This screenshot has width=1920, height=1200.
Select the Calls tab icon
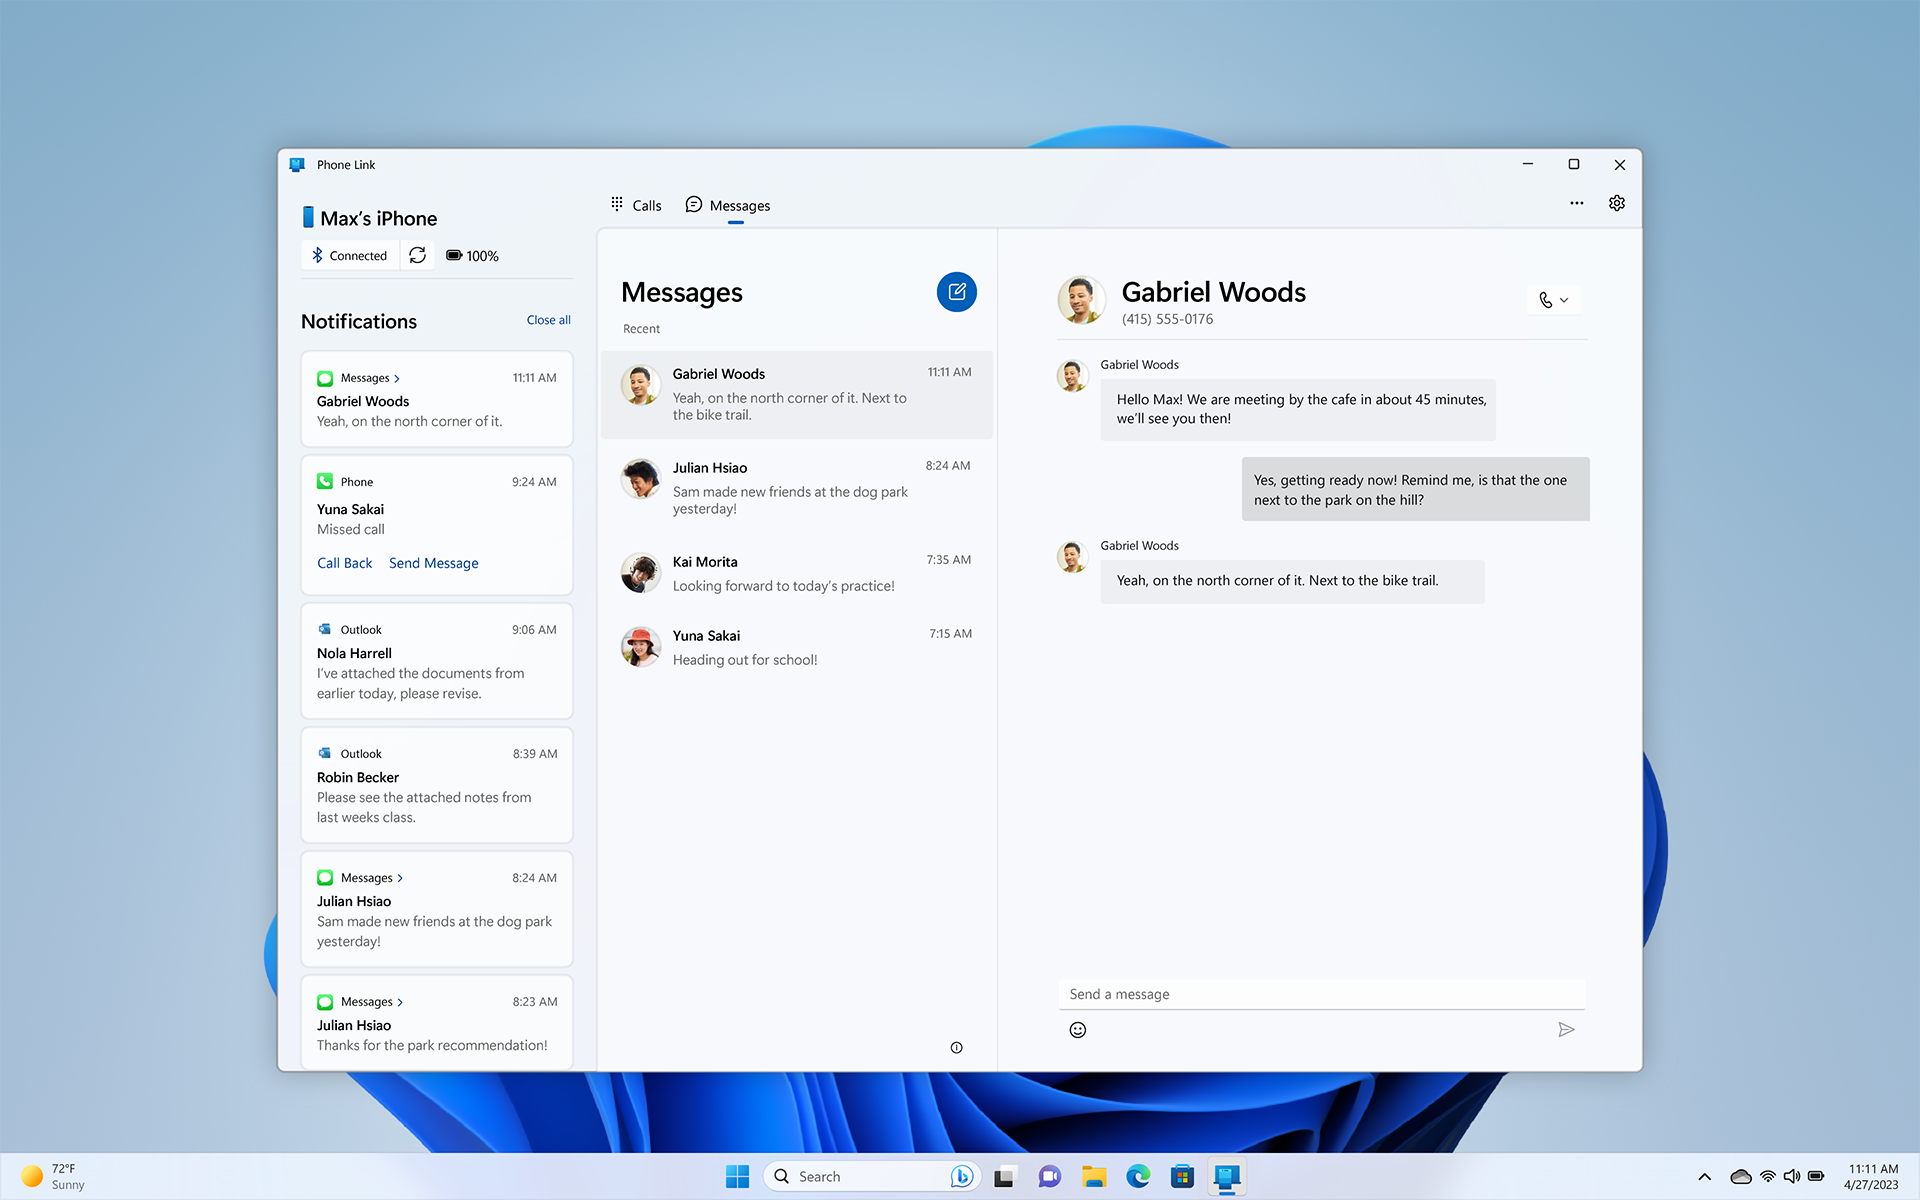(x=618, y=205)
